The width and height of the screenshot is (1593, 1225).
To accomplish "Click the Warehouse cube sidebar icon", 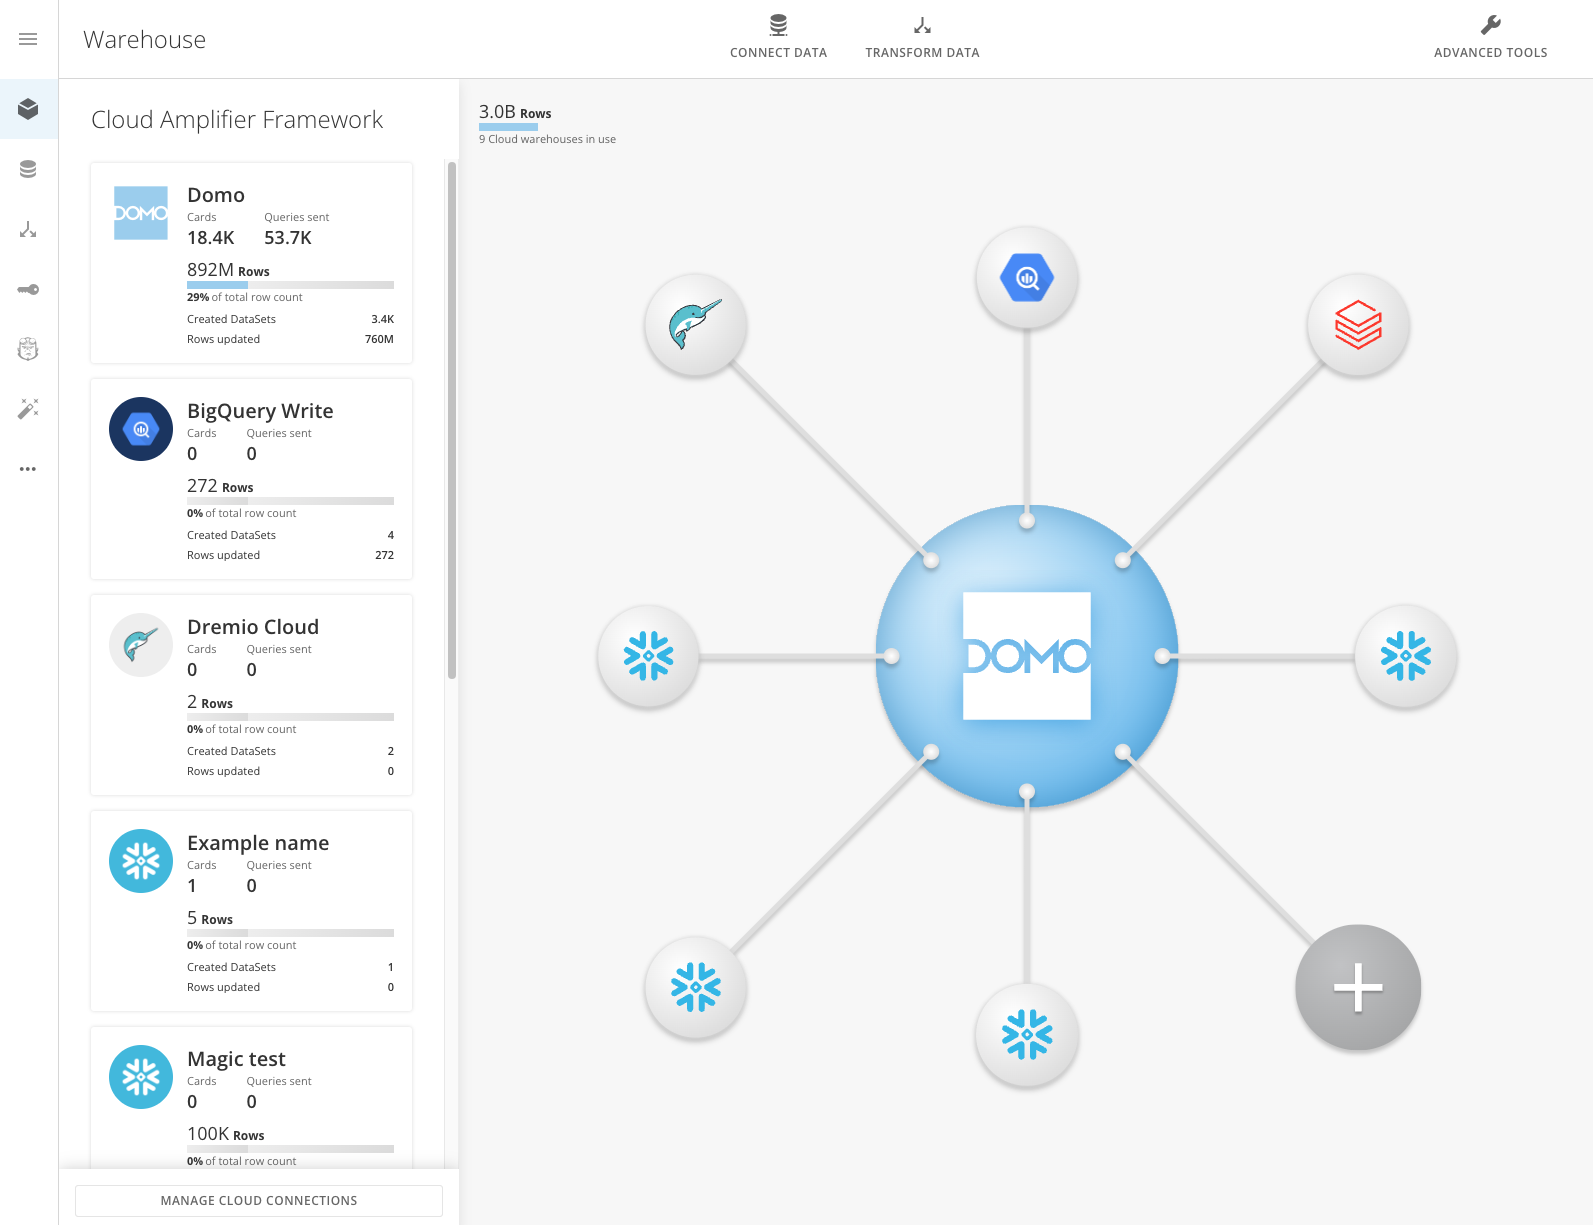I will point(28,109).
